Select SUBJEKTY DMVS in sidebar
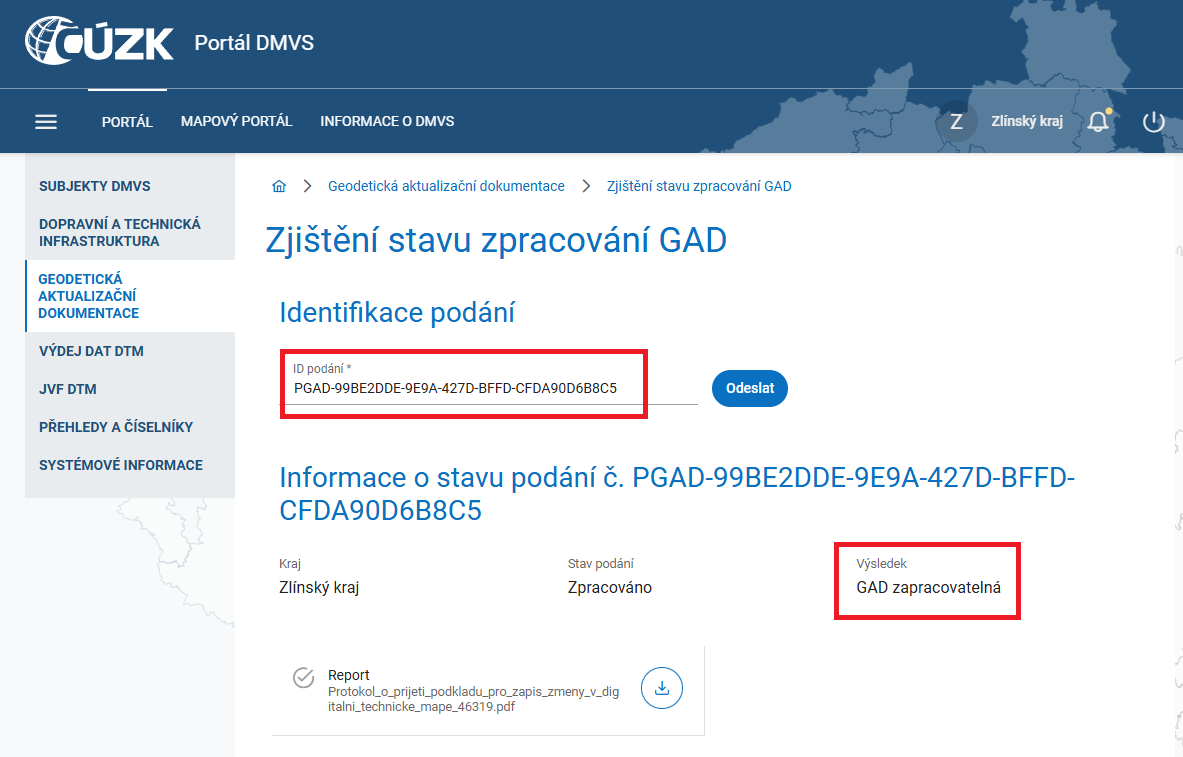Screen dimensions: 1183x757 95,186
